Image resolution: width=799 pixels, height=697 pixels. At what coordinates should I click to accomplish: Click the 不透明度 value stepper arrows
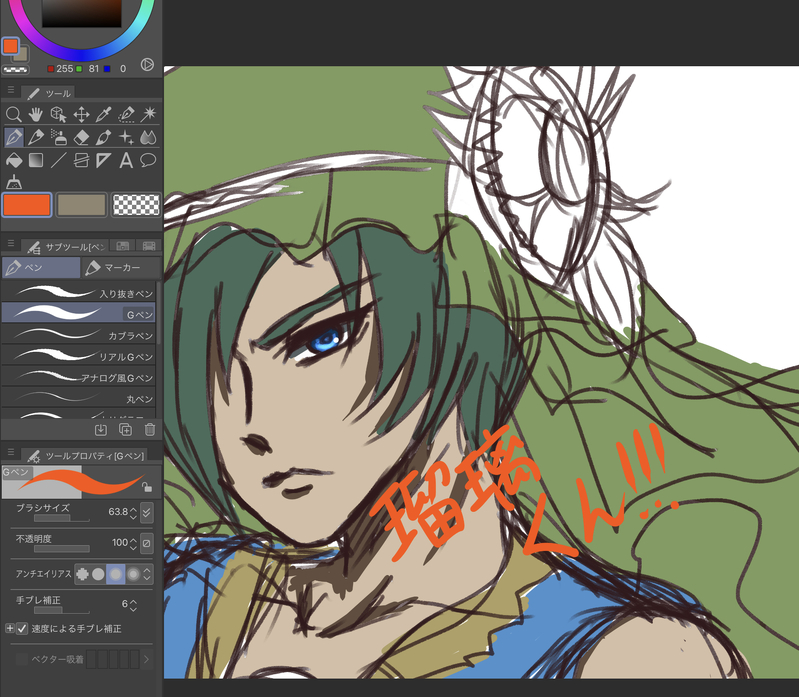[134, 543]
